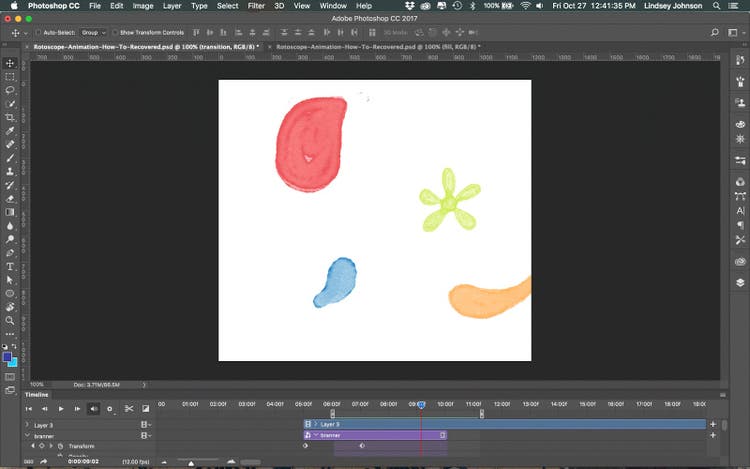Select the Move tool in the toolbox
The height and width of the screenshot is (469, 750).
pyautogui.click(x=10, y=63)
